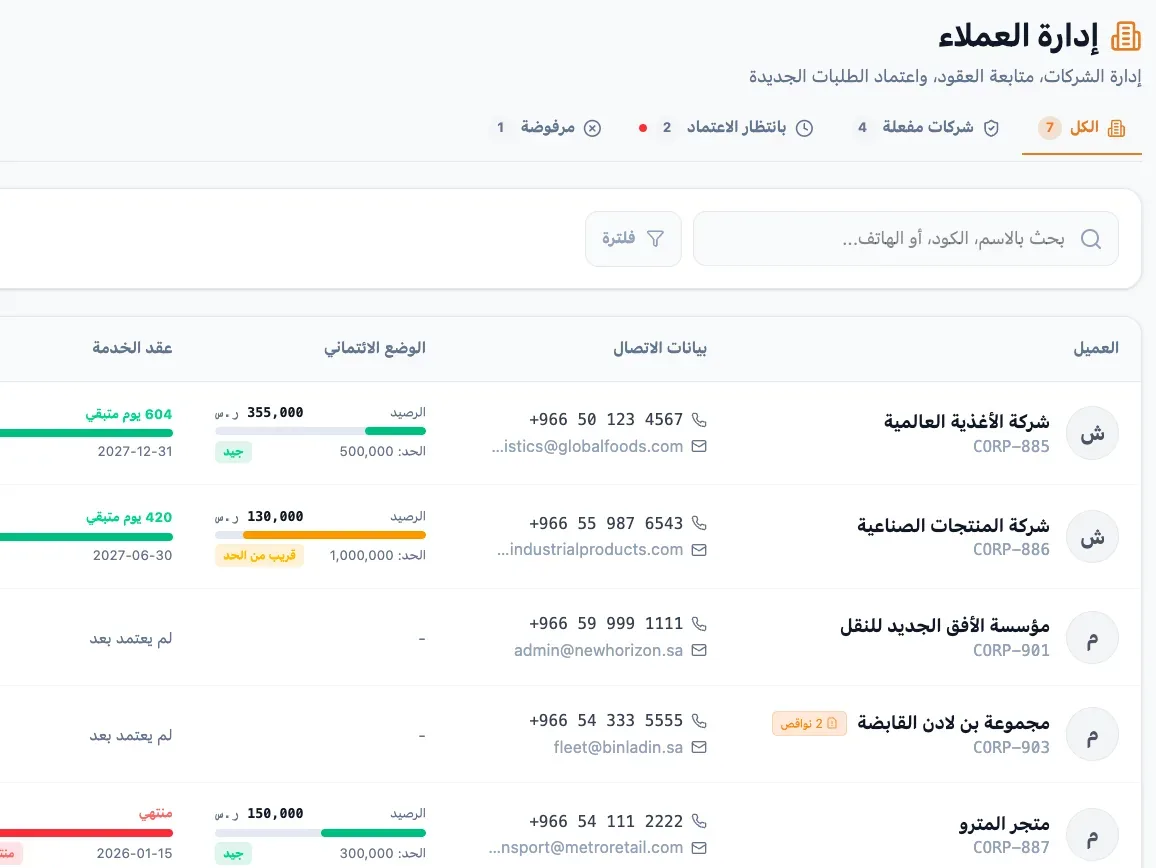Click the phone icon for +966 54 333 5555
Screen dimensions: 1156x868
[x=699, y=721]
